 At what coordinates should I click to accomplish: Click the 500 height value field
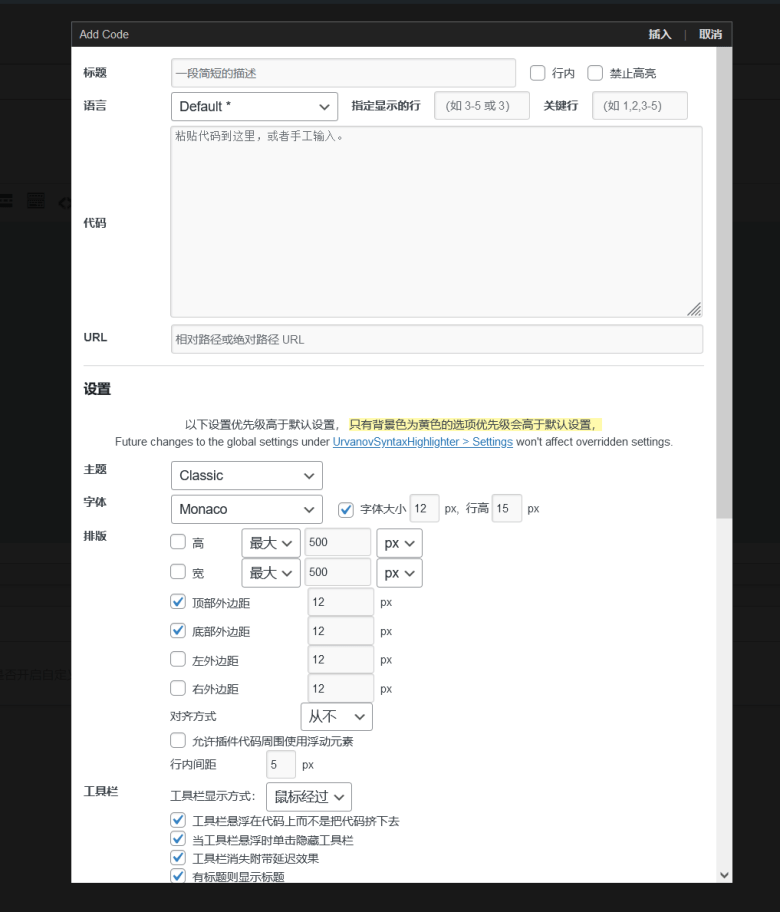[337, 543]
